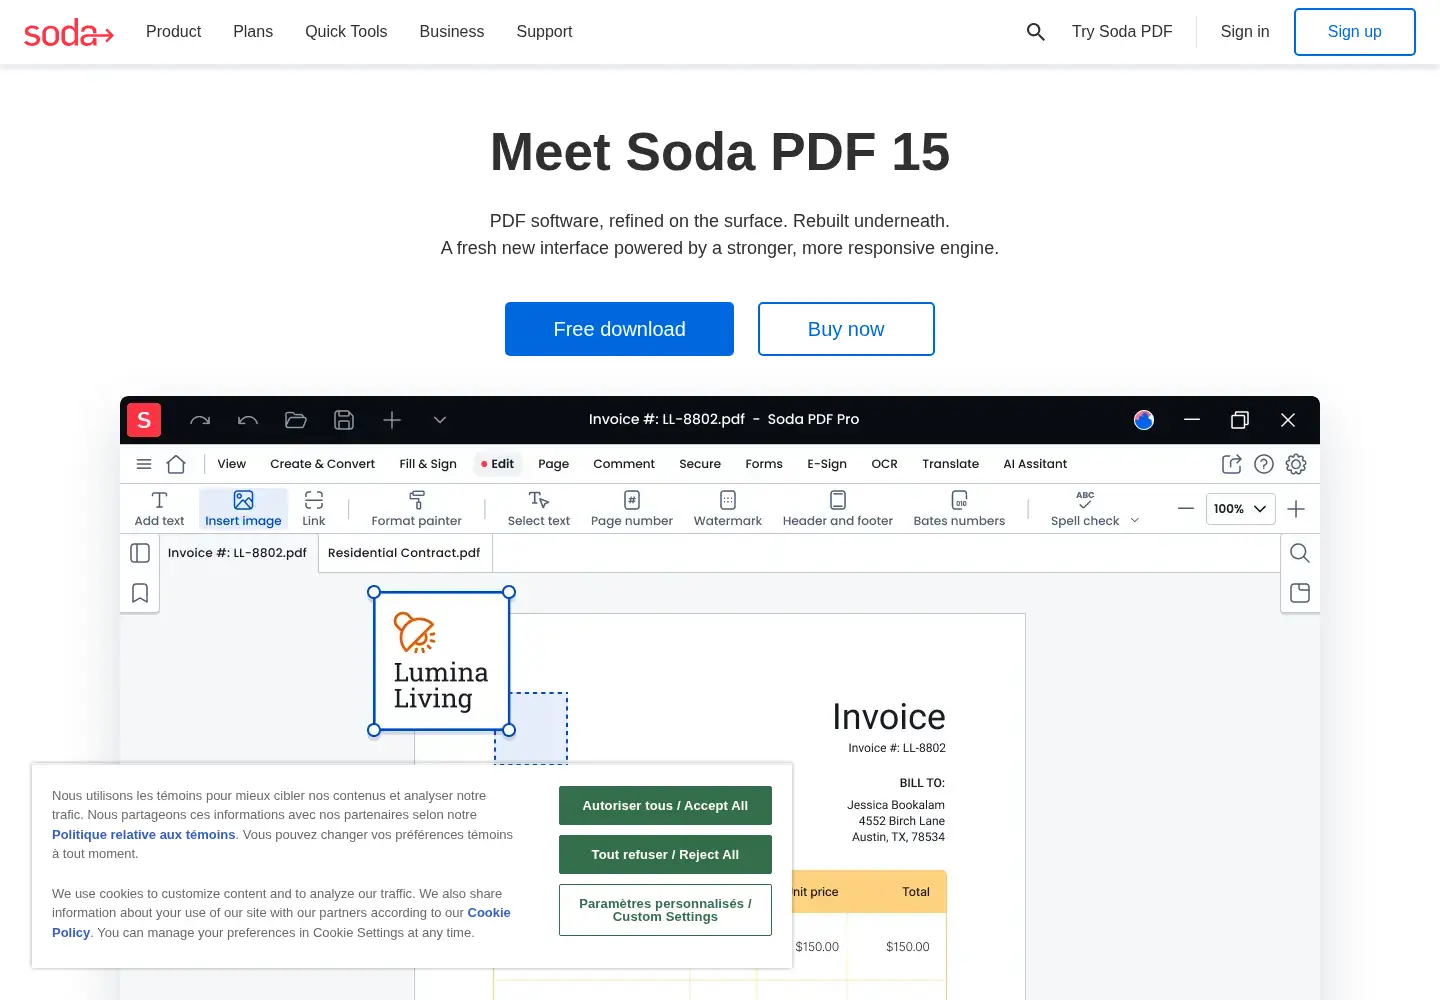Click the bookmark panel icon
The image size is (1440, 1000).
tap(140, 593)
